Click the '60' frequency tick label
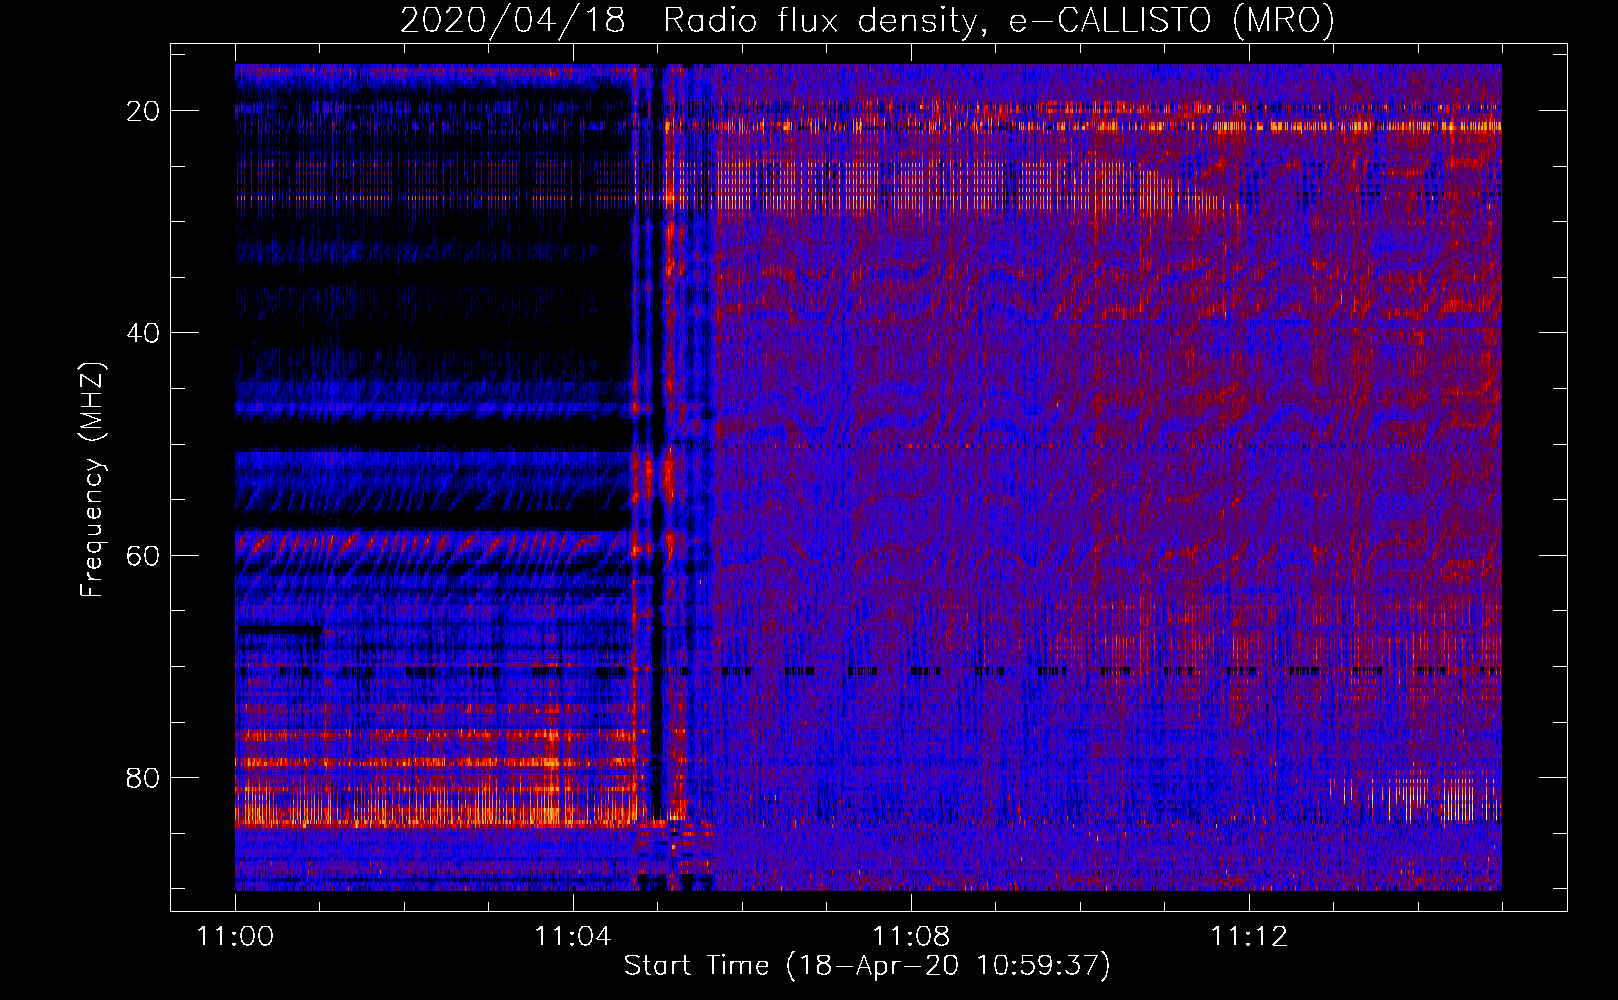1618x1000 pixels. pyautogui.click(x=143, y=555)
